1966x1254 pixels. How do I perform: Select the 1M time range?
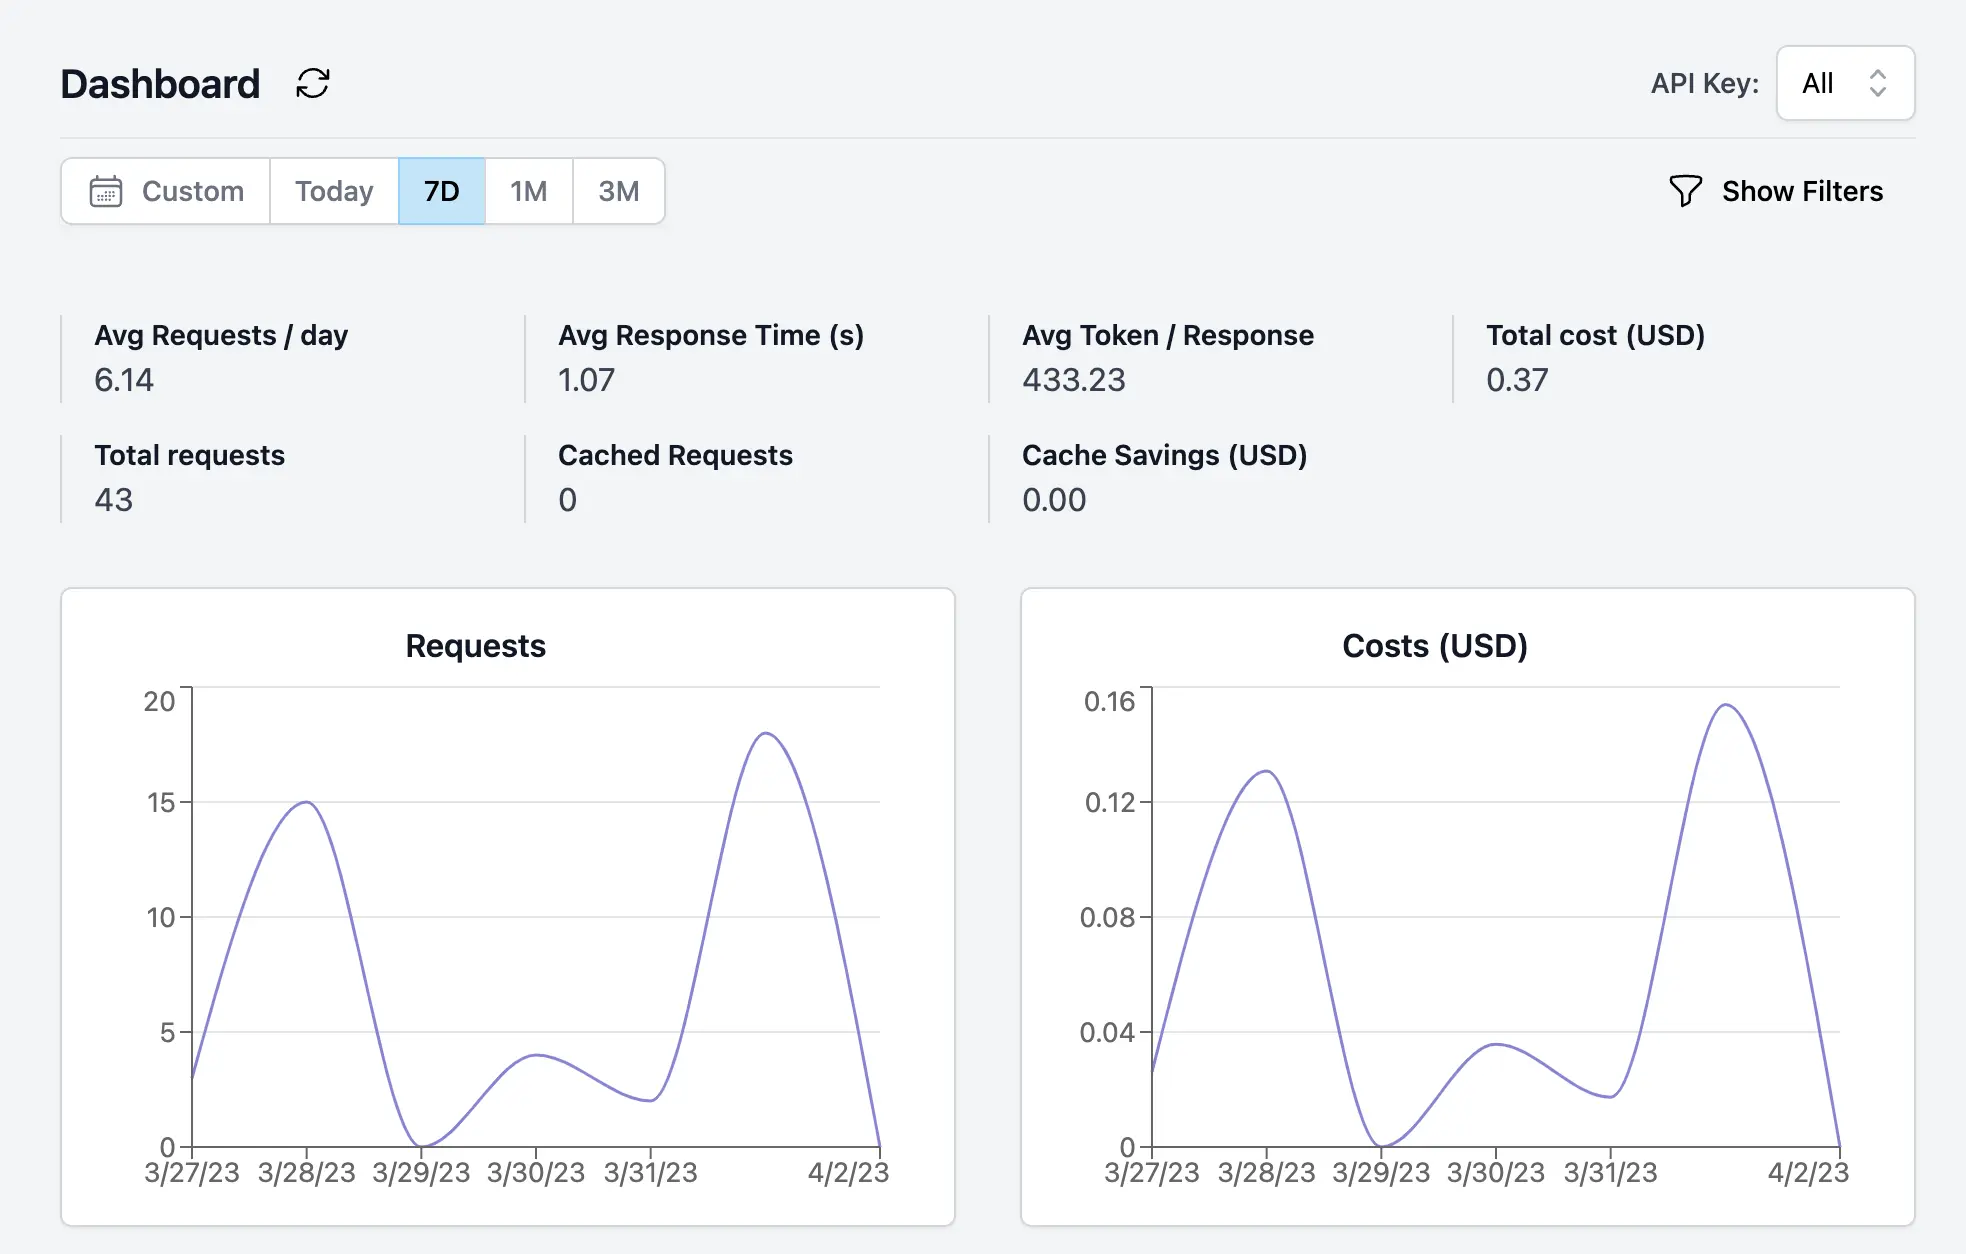click(529, 190)
